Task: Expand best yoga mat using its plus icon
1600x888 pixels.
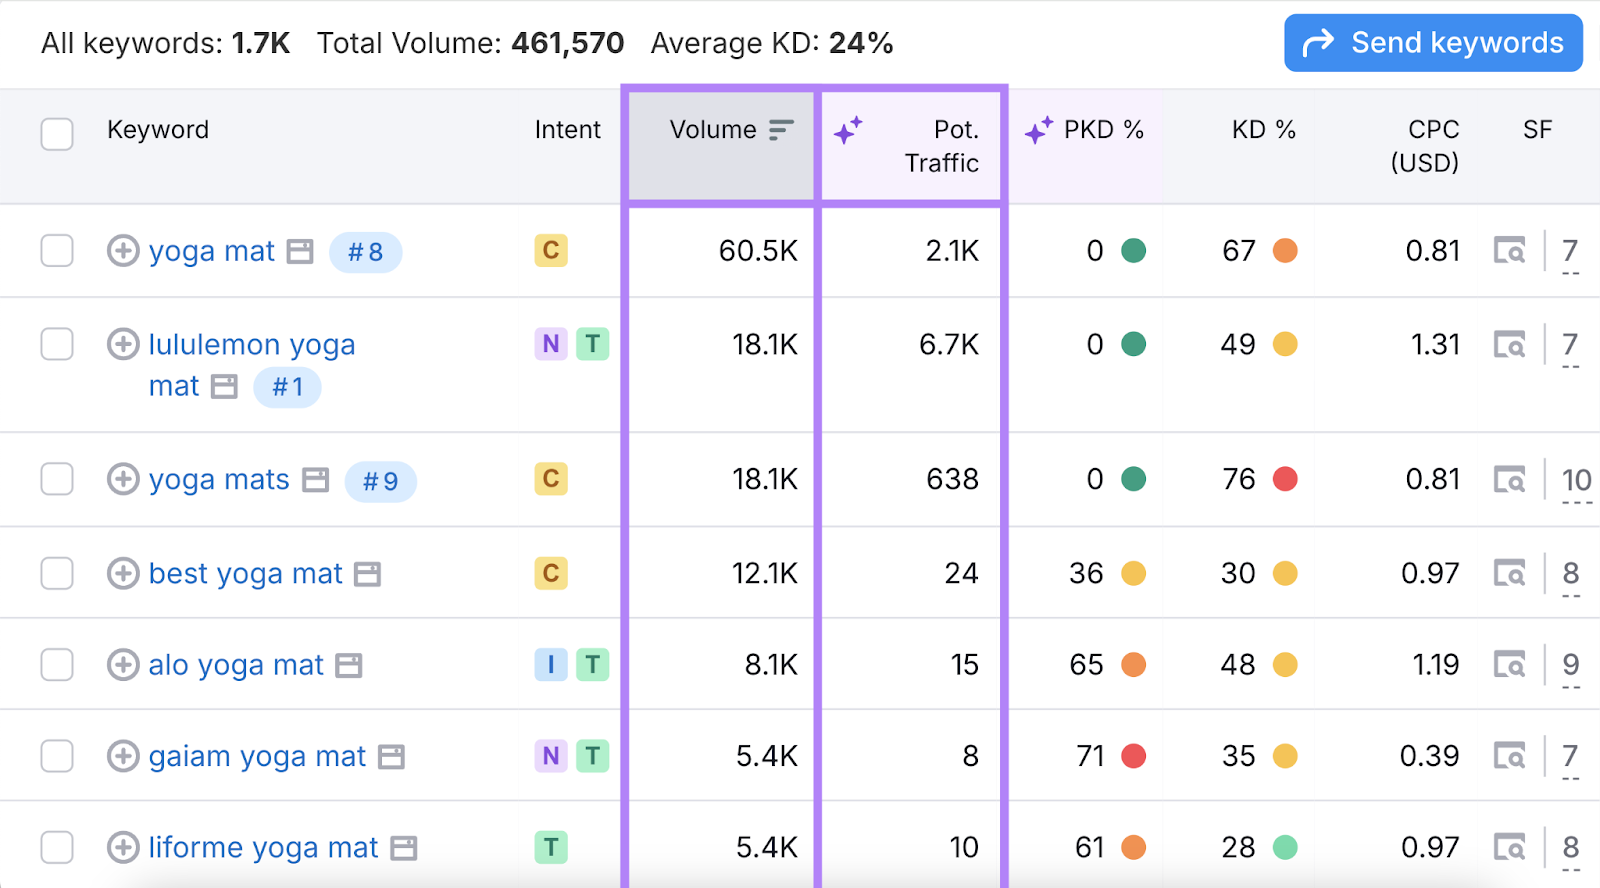Action: coord(123,574)
